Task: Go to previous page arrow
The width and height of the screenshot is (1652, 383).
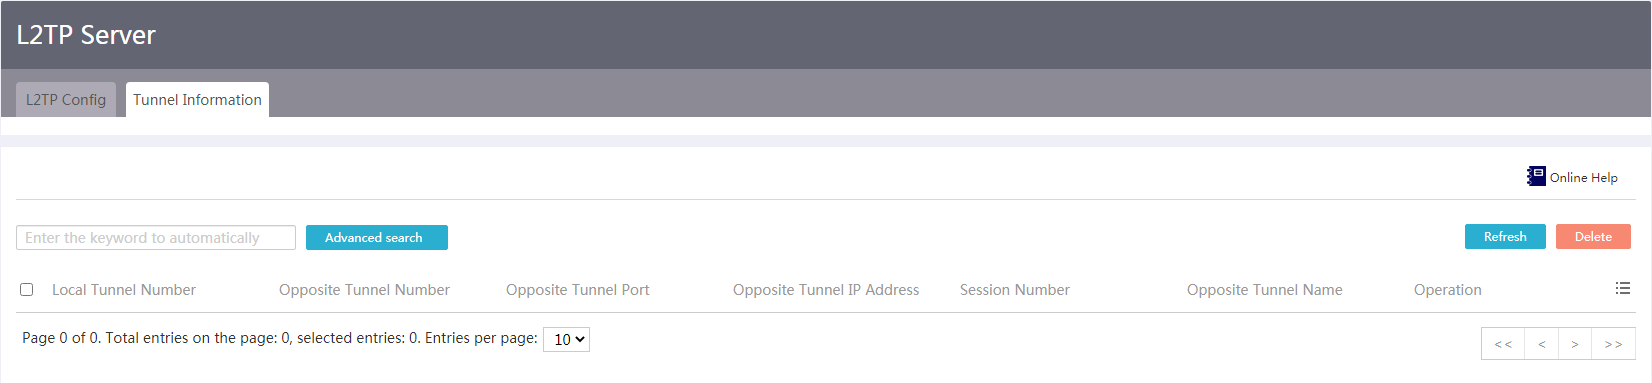Action: pyautogui.click(x=1541, y=344)
